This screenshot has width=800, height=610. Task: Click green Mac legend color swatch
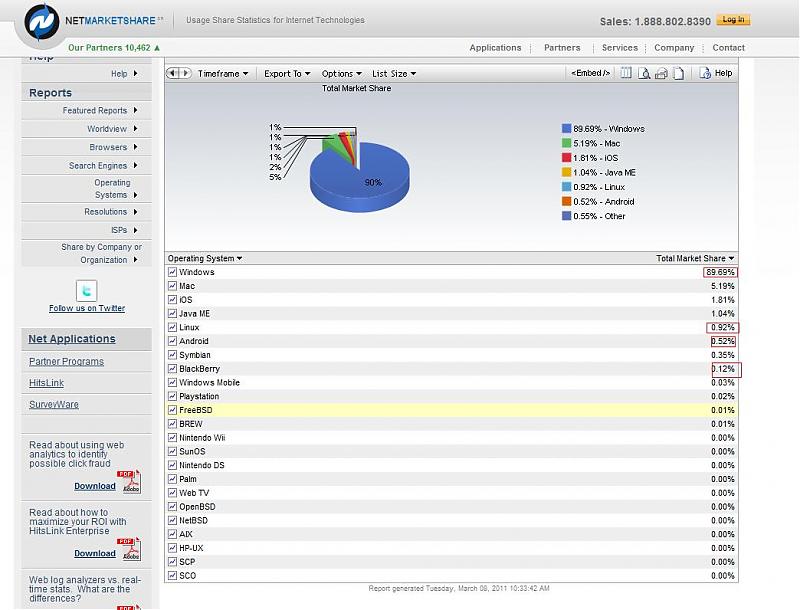(566, 143)
